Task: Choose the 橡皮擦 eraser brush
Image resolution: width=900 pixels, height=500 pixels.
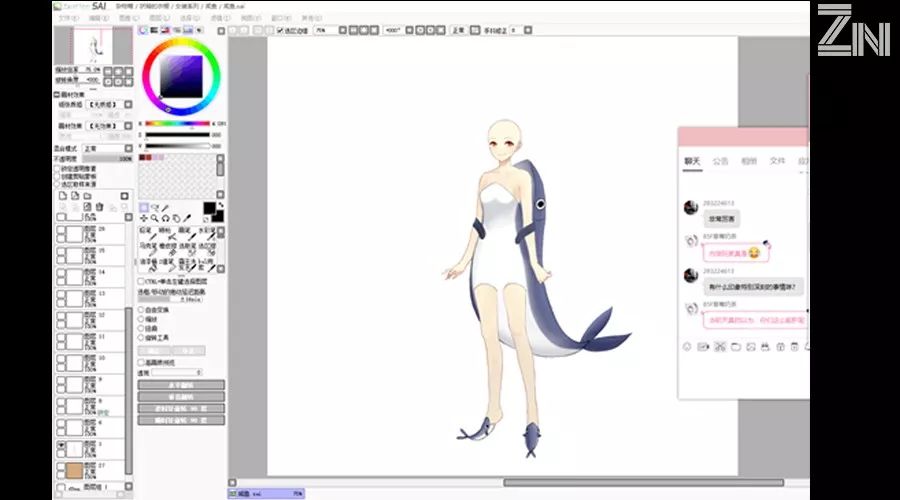Action: tap(166, 249)
